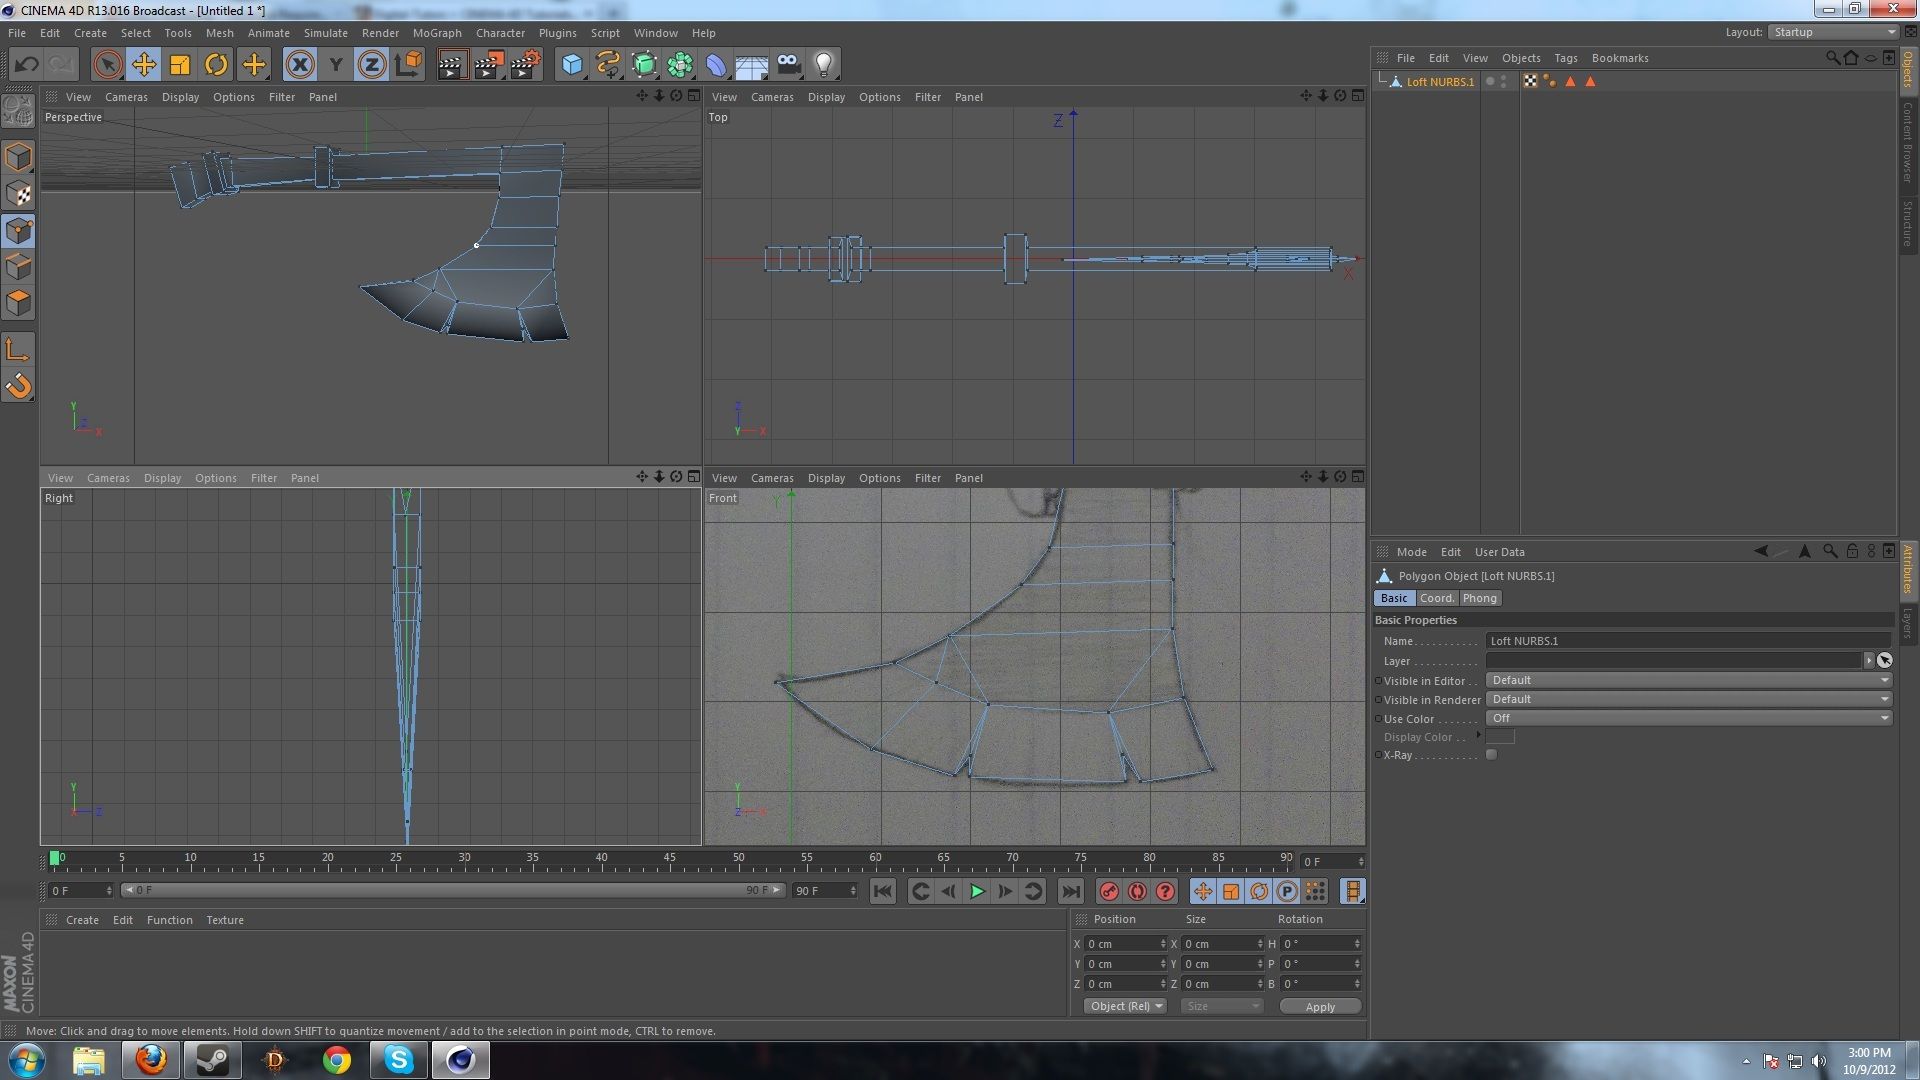Viewport: 1920px width, 1080px height.
Task: Click Make Editable icon in left sidebar
Action: (18, 112)
